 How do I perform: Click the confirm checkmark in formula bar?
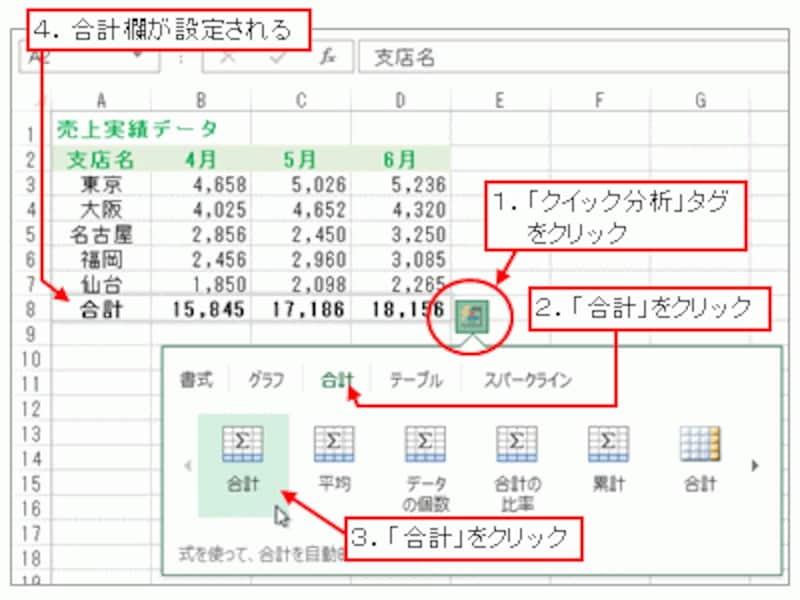click(278, 57)
